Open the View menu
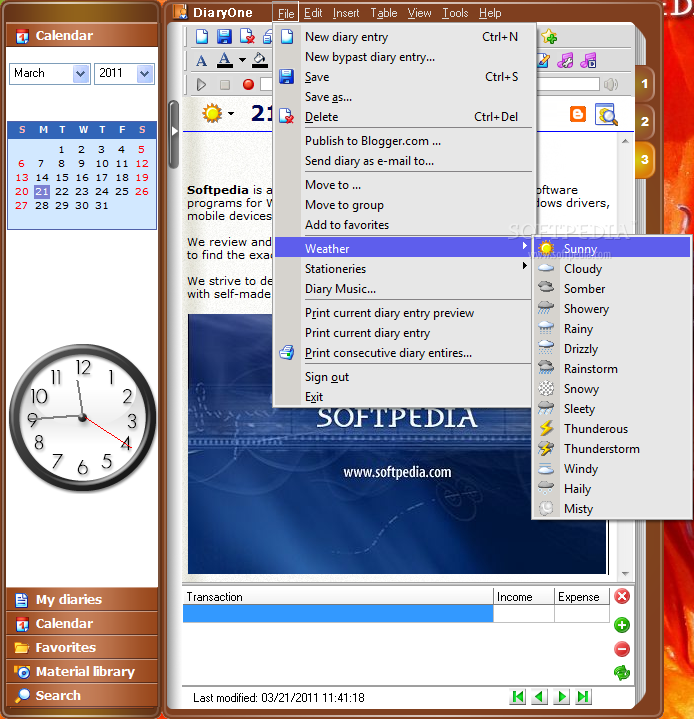 coord(419,13)
